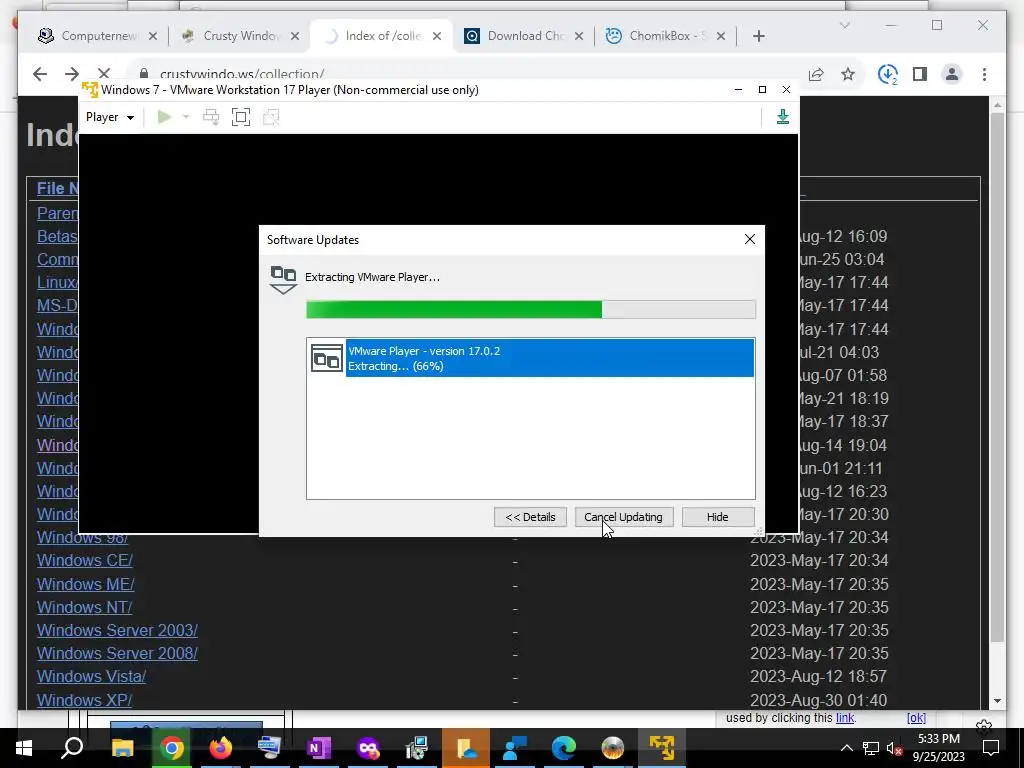Click the Cancel Updating button

click(624, 517)
